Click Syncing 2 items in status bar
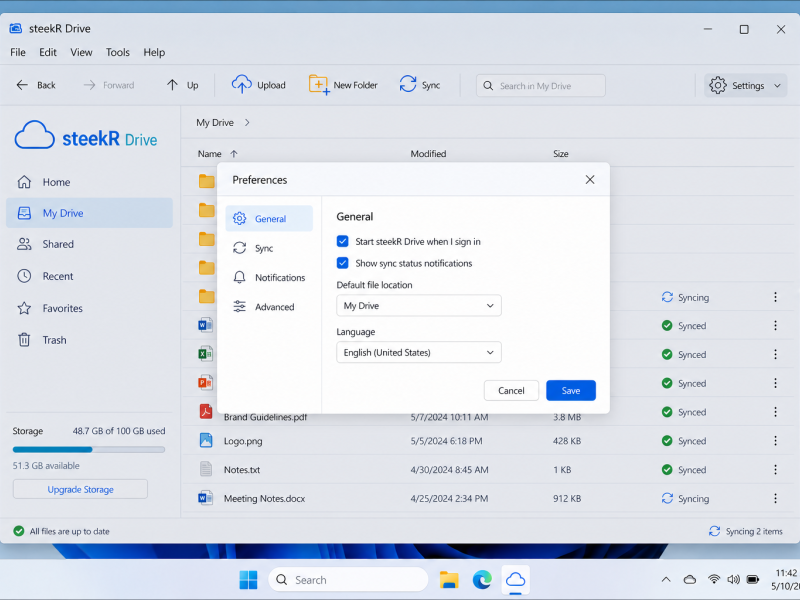 [745, 531]
